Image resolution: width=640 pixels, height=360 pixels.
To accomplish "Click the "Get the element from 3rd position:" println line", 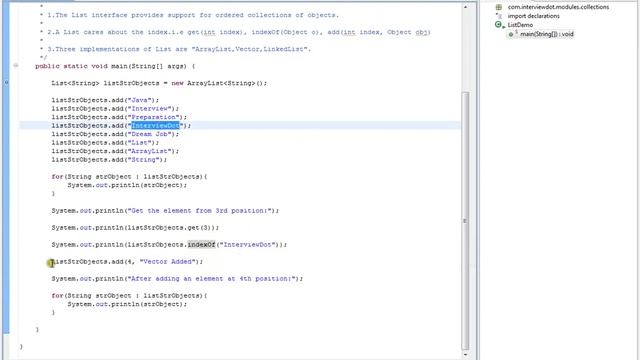I will [x=165, y=211].
